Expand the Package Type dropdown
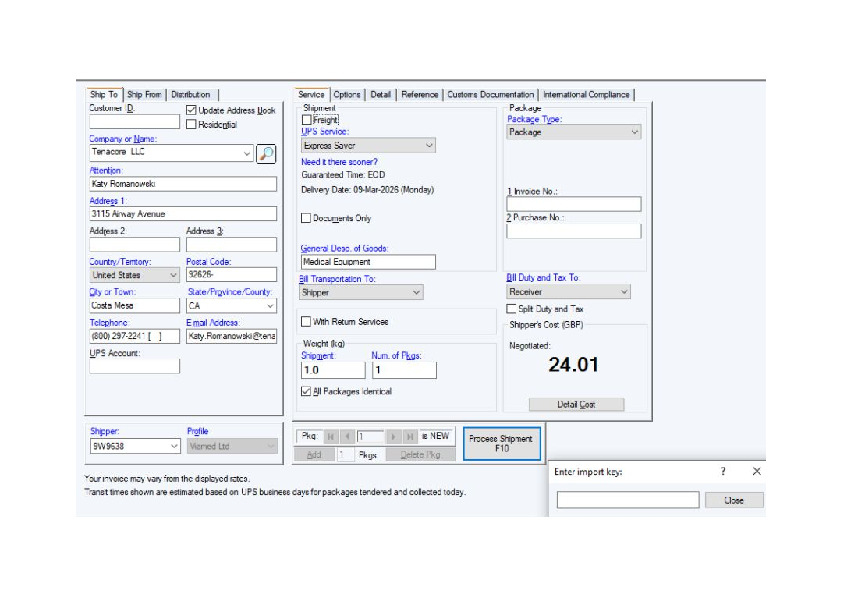Viewport: 842px width, 595px height. click(574, 132)
